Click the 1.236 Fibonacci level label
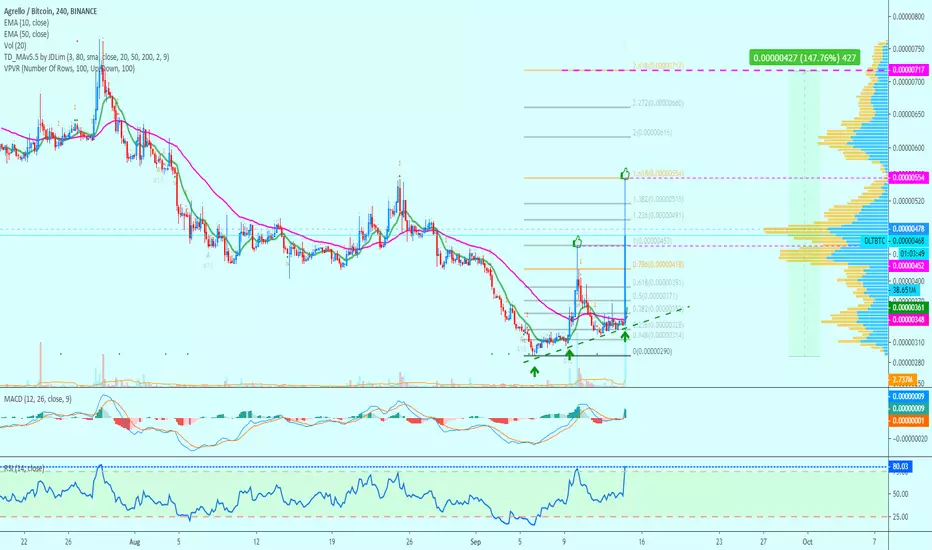The image size is (932, 550). 658,215
